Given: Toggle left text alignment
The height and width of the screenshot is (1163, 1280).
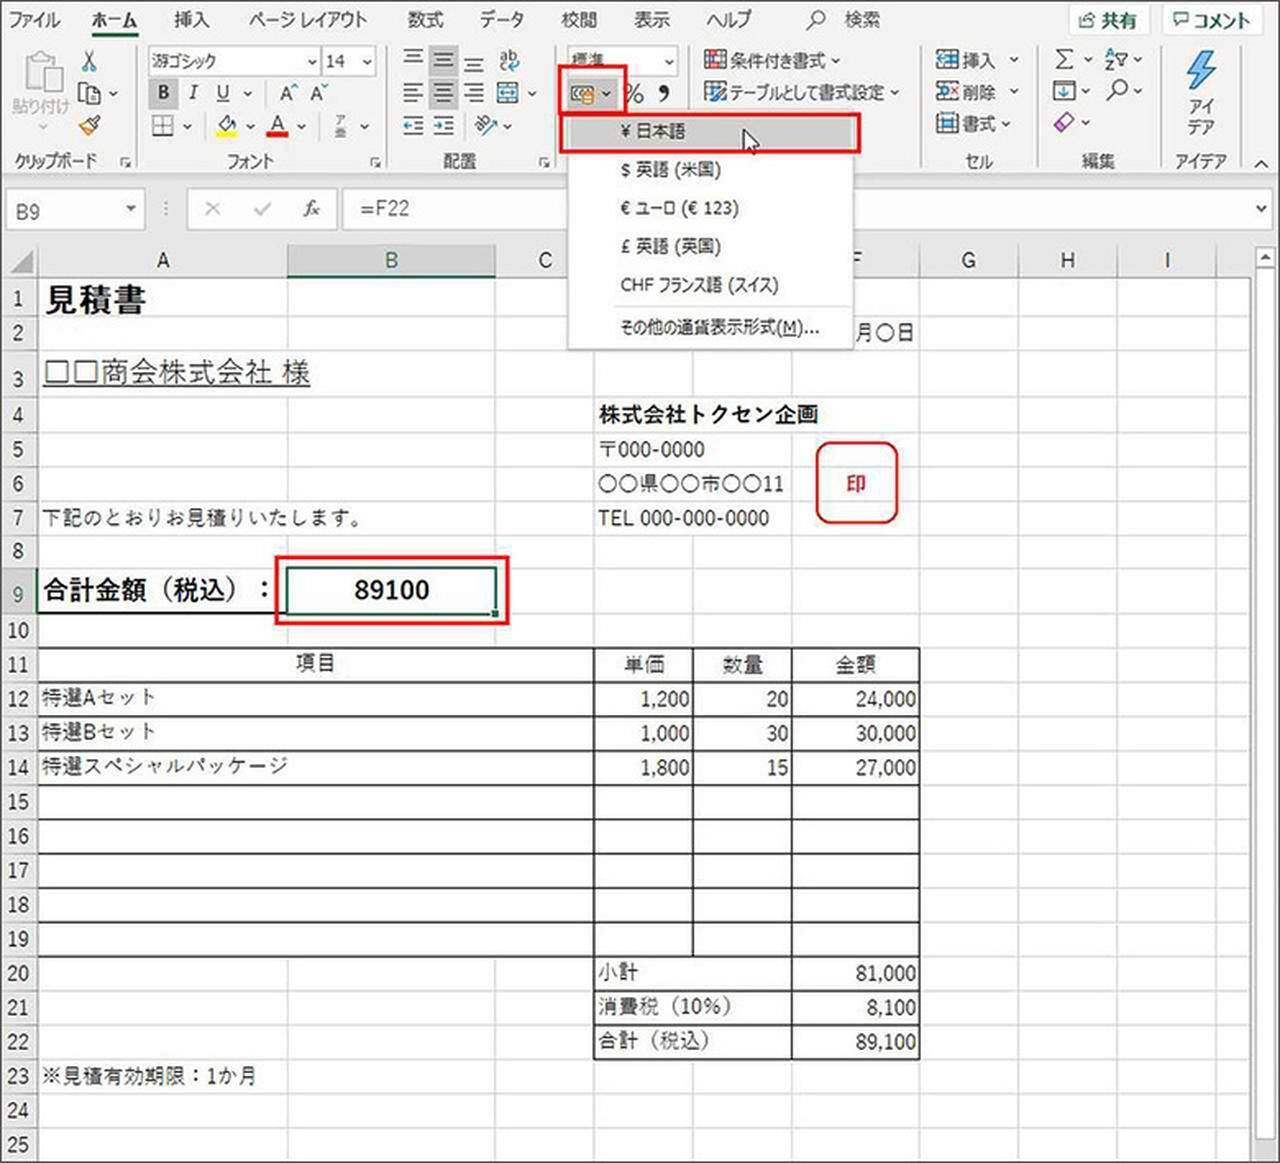Looking at the screenshot, I should pos(413,93).
